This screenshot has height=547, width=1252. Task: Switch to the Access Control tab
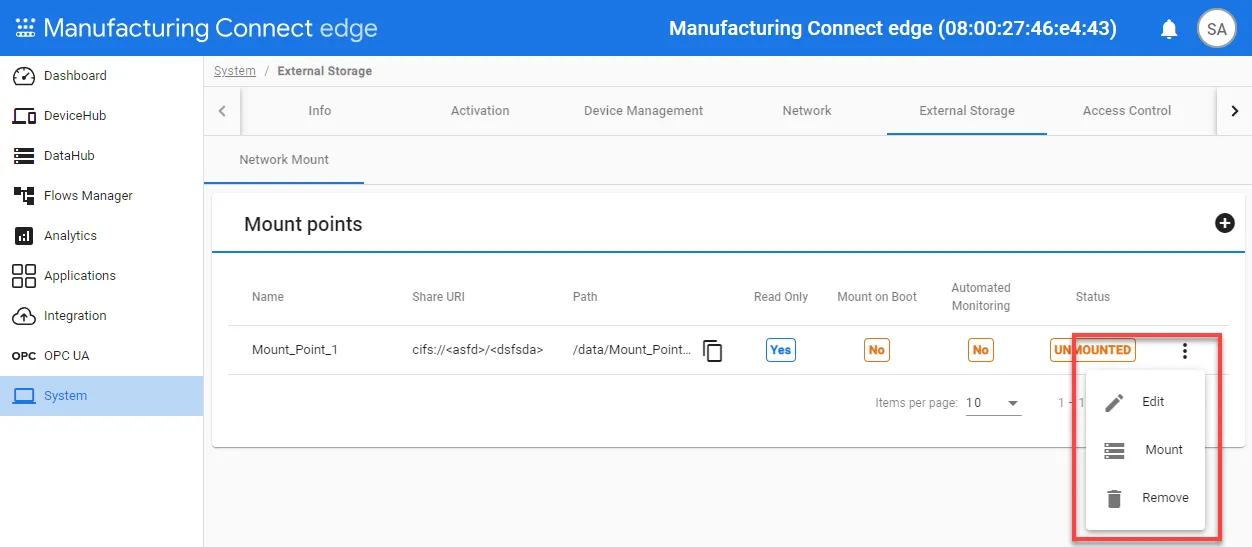click(x=1127, y=111)
